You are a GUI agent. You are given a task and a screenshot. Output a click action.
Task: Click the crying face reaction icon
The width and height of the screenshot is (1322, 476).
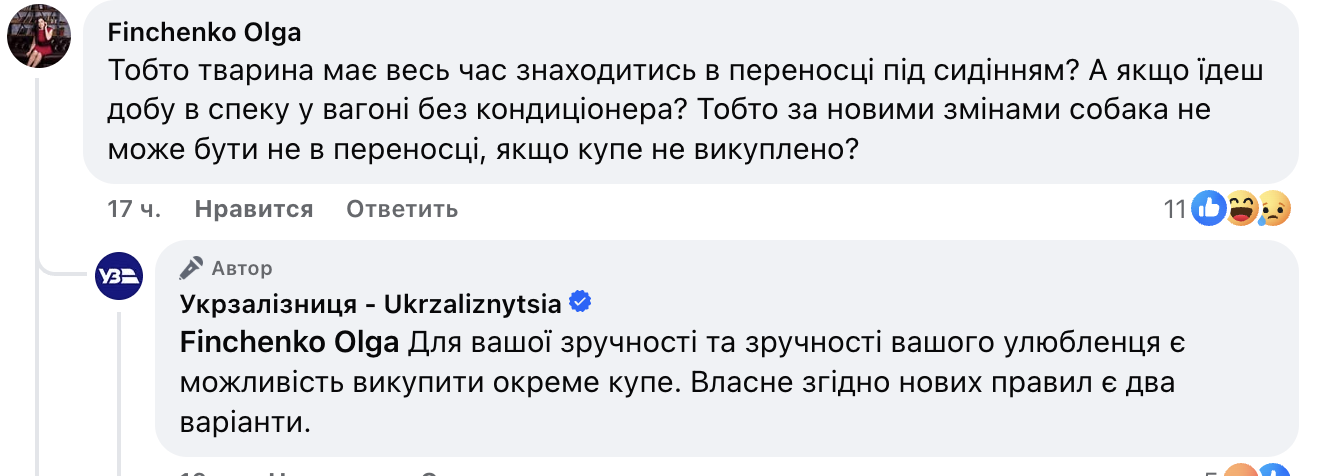[x=1273, y=208]
